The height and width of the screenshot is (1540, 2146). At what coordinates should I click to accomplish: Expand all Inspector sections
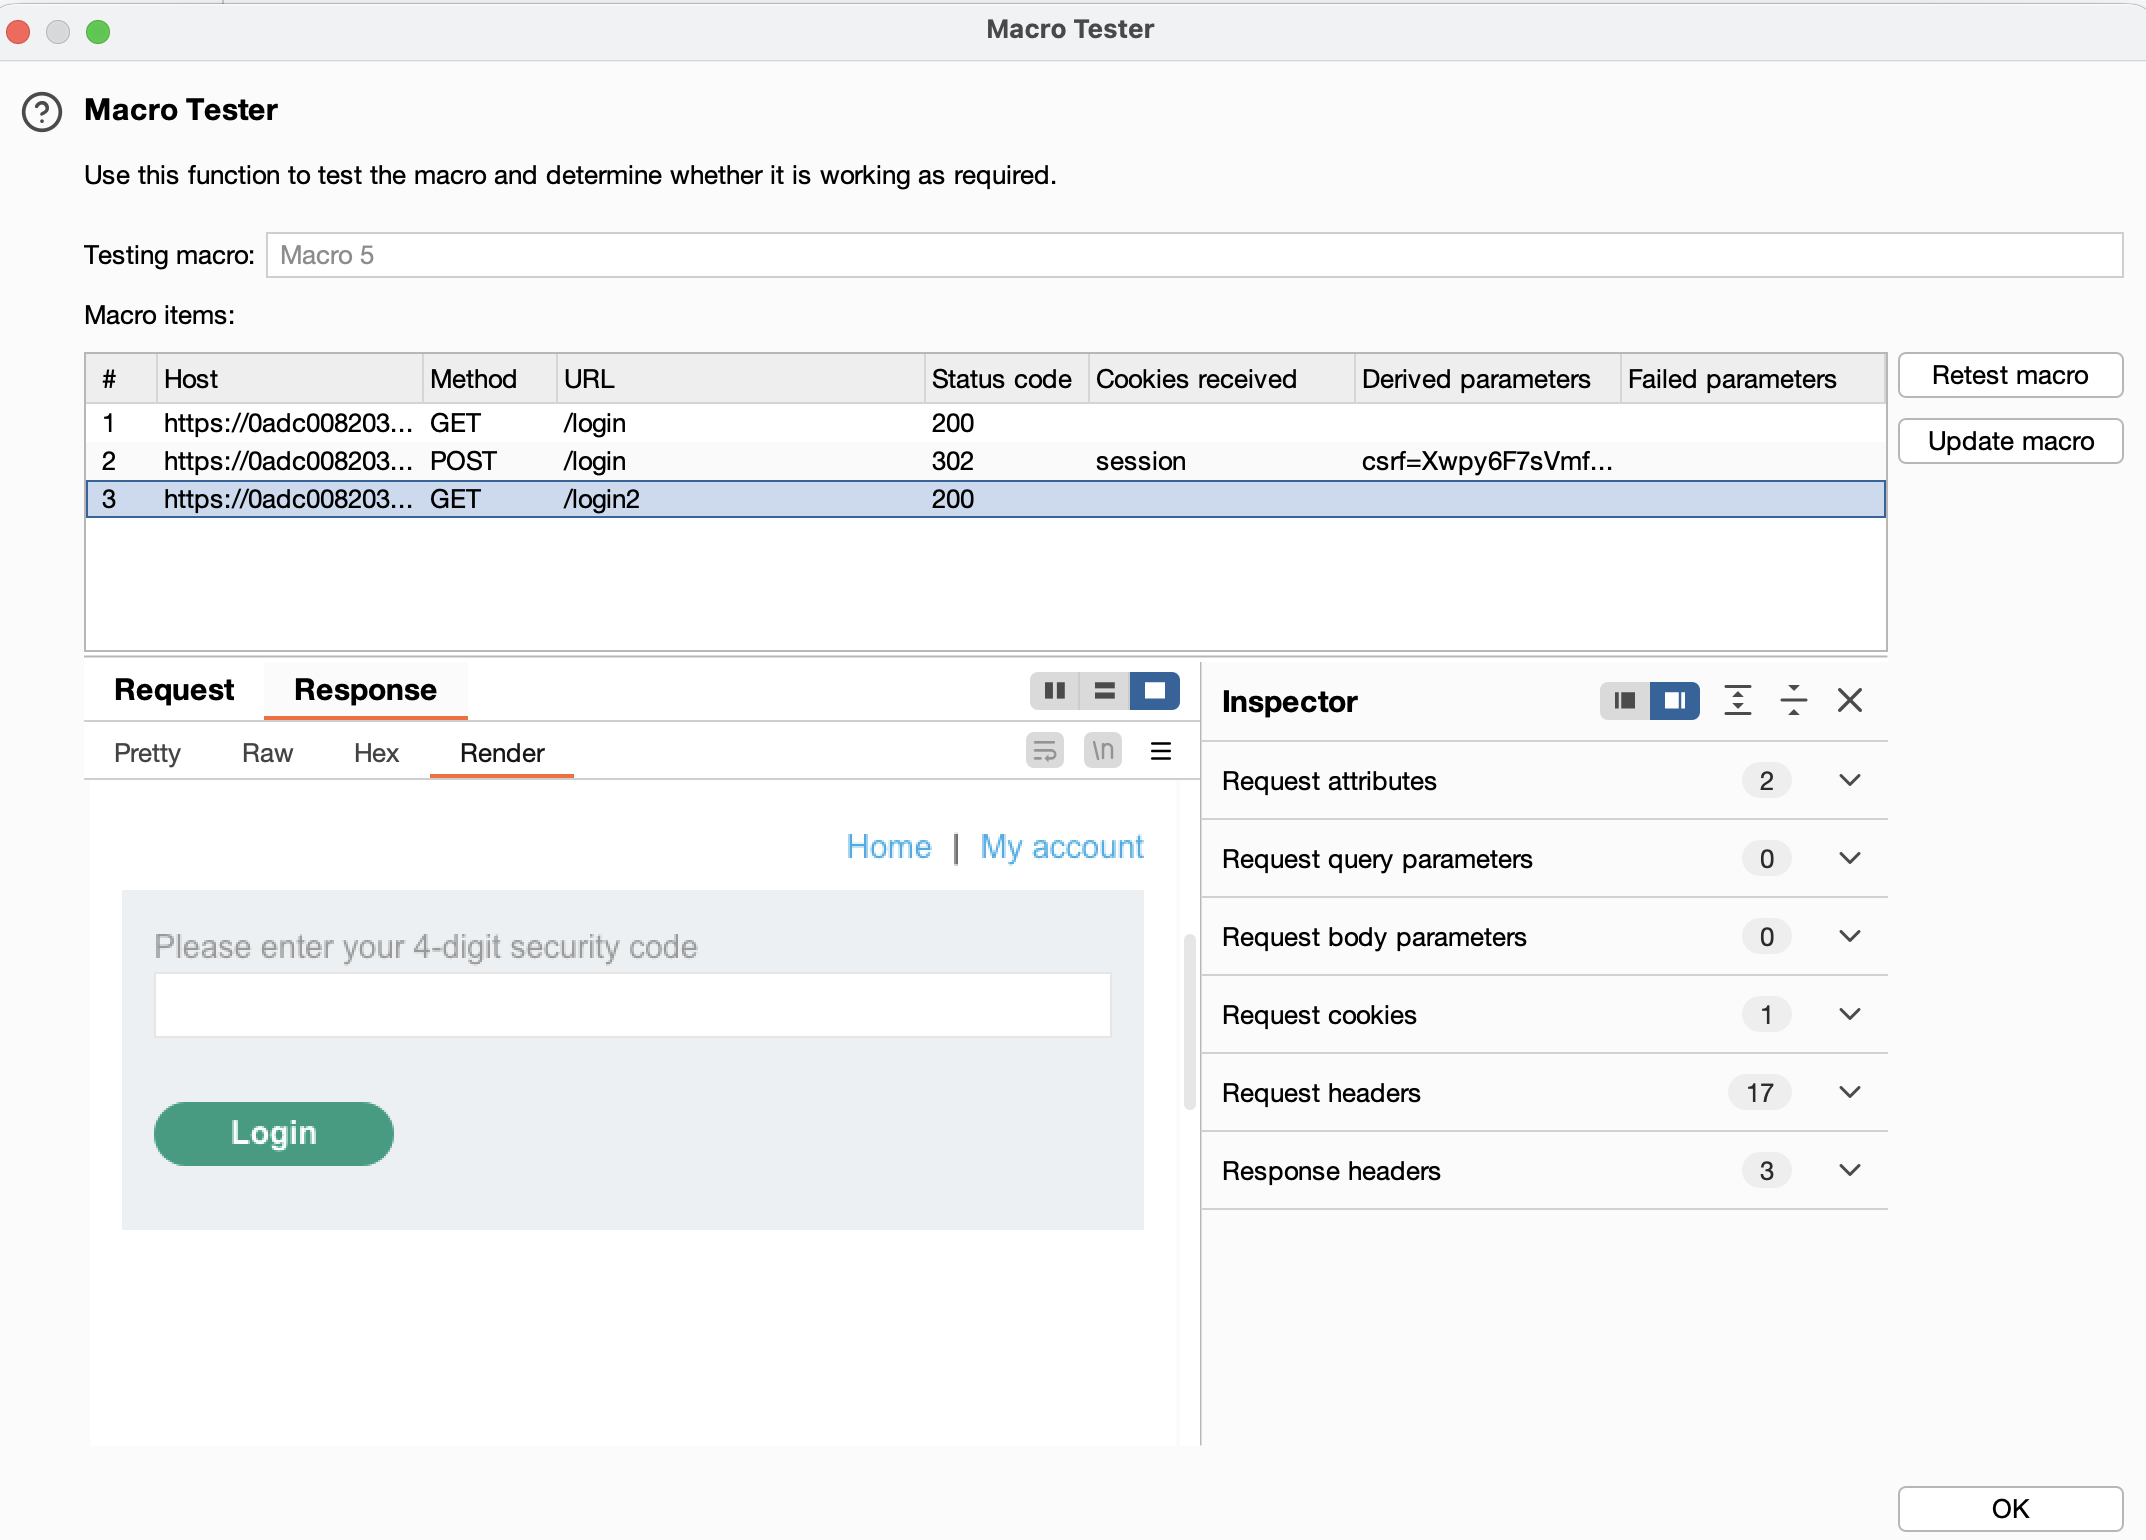1738,701
